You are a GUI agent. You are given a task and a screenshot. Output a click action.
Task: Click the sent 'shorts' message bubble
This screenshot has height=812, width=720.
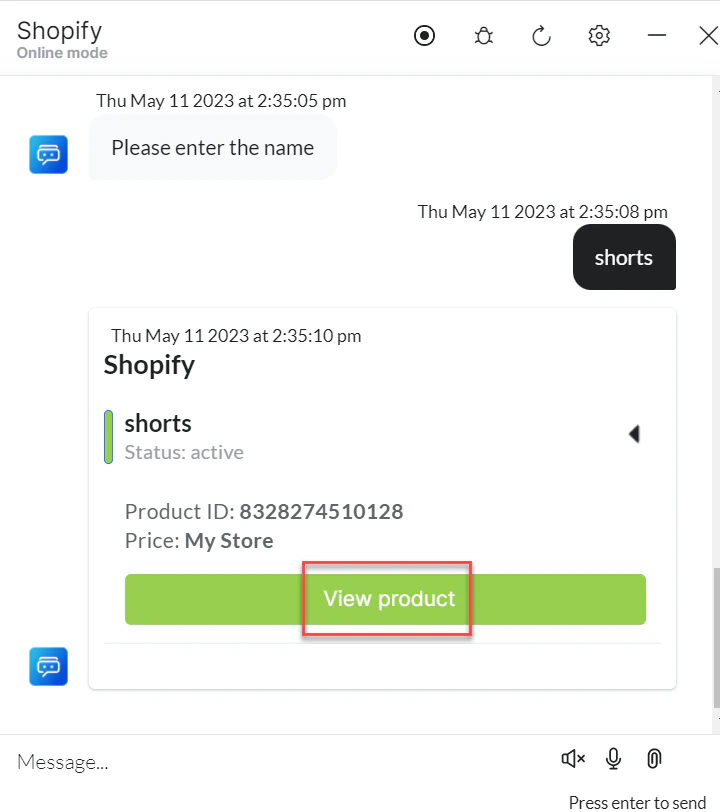623,257
